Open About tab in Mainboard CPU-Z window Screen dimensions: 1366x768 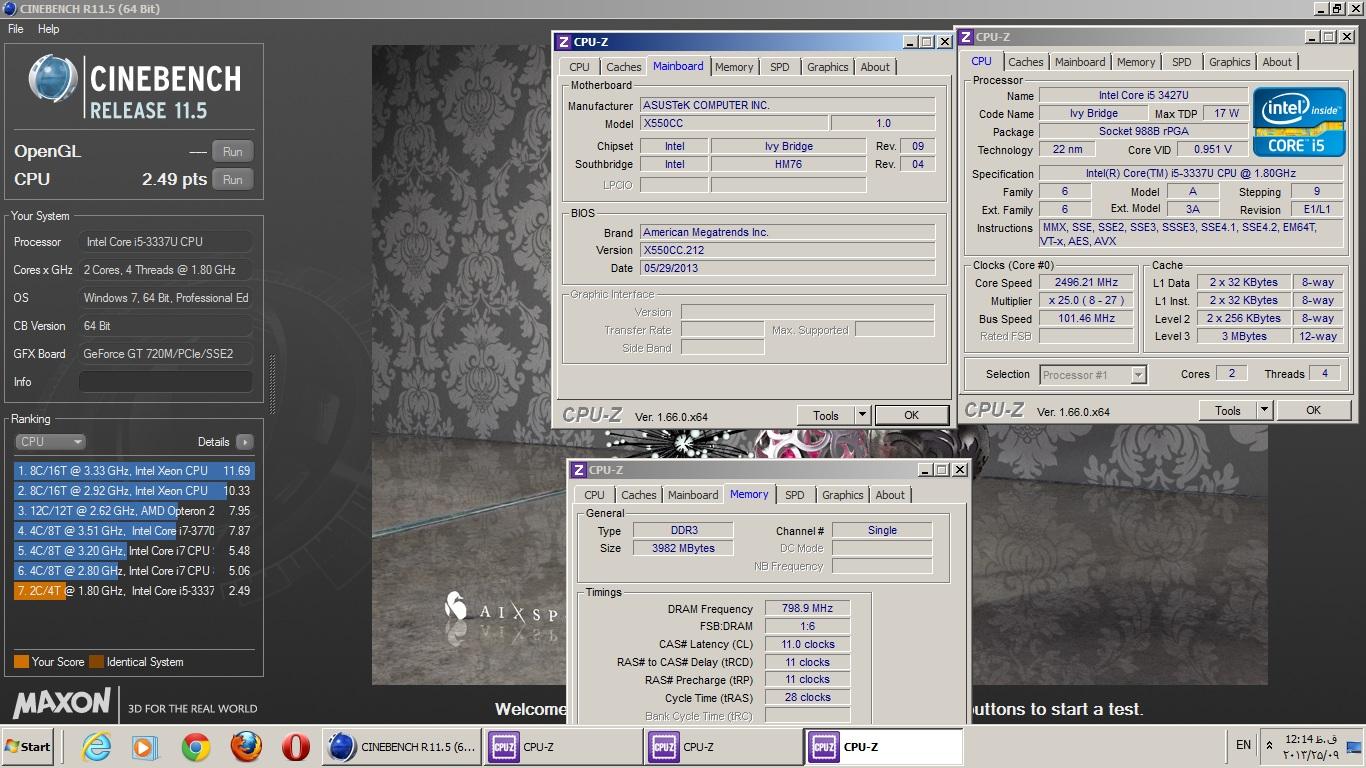(875, 67)
